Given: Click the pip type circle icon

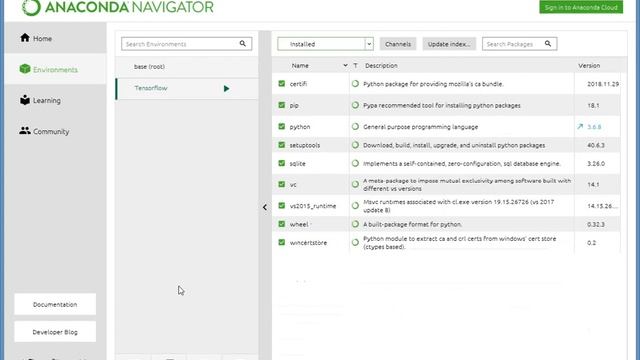Looking at the screenshot, I should (355, 105).
